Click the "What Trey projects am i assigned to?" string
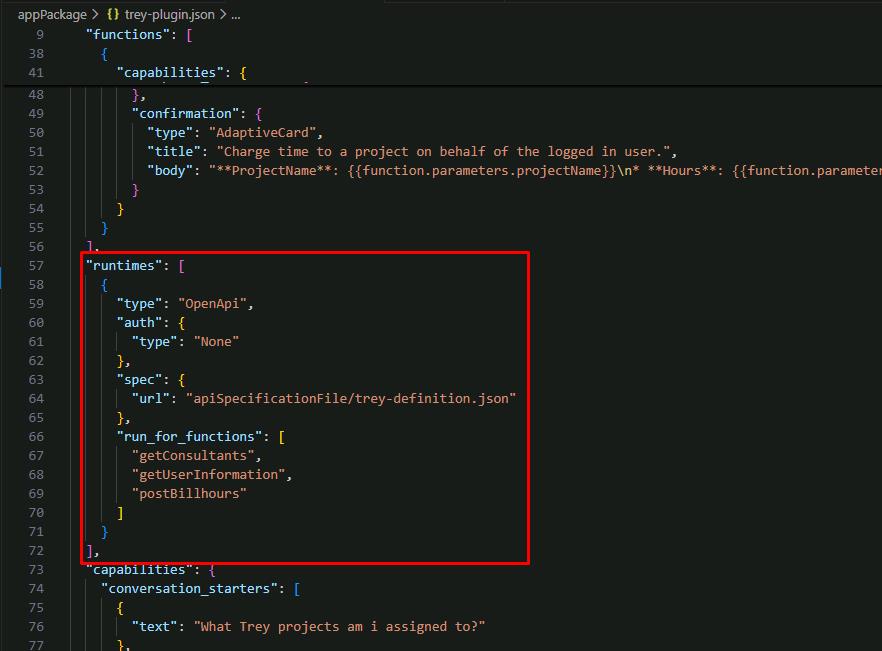This screenshot has height=651, width=882. coord(339,626)
